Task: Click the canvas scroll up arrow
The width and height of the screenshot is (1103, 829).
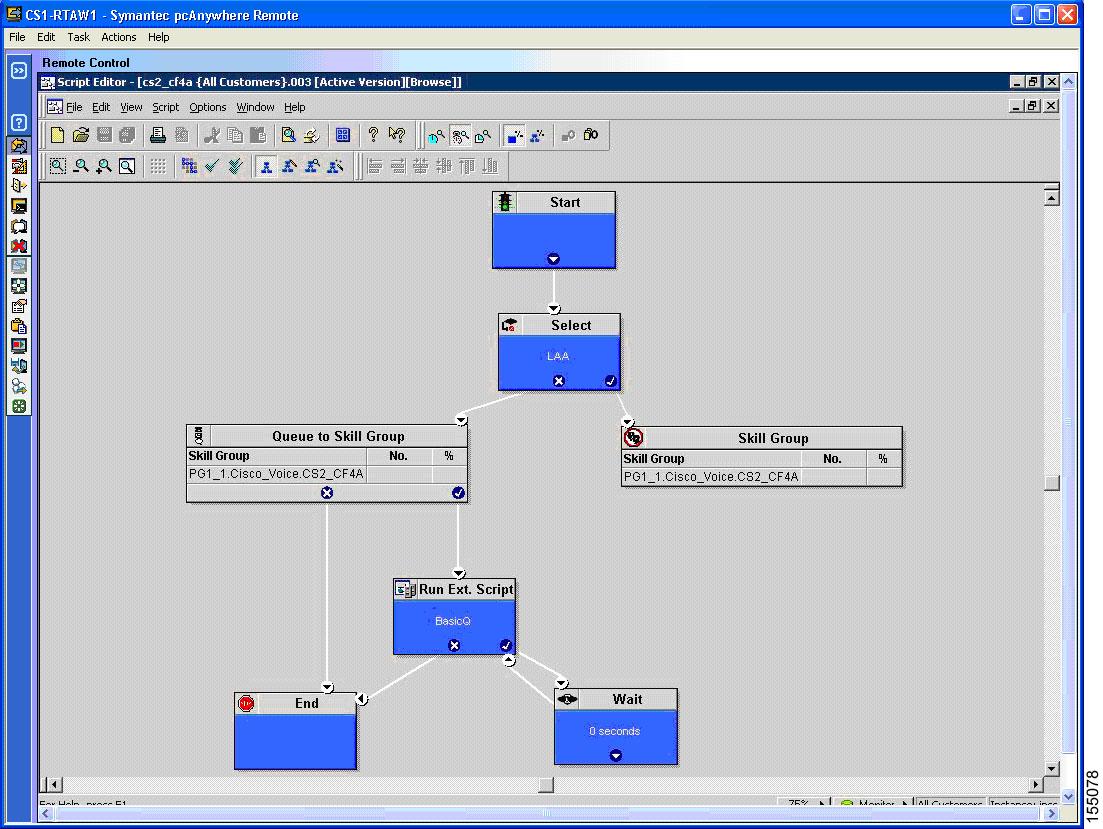Action: [1052, 198]
